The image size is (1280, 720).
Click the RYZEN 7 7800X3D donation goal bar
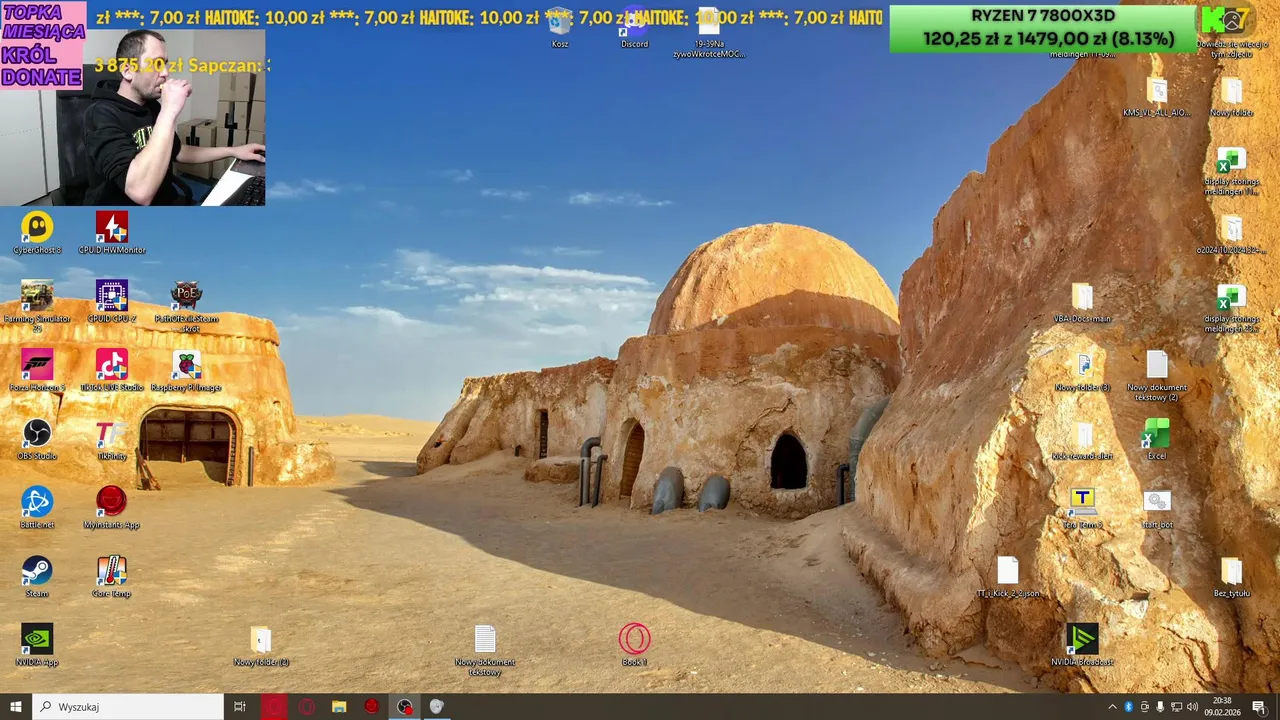[1042, 29]
